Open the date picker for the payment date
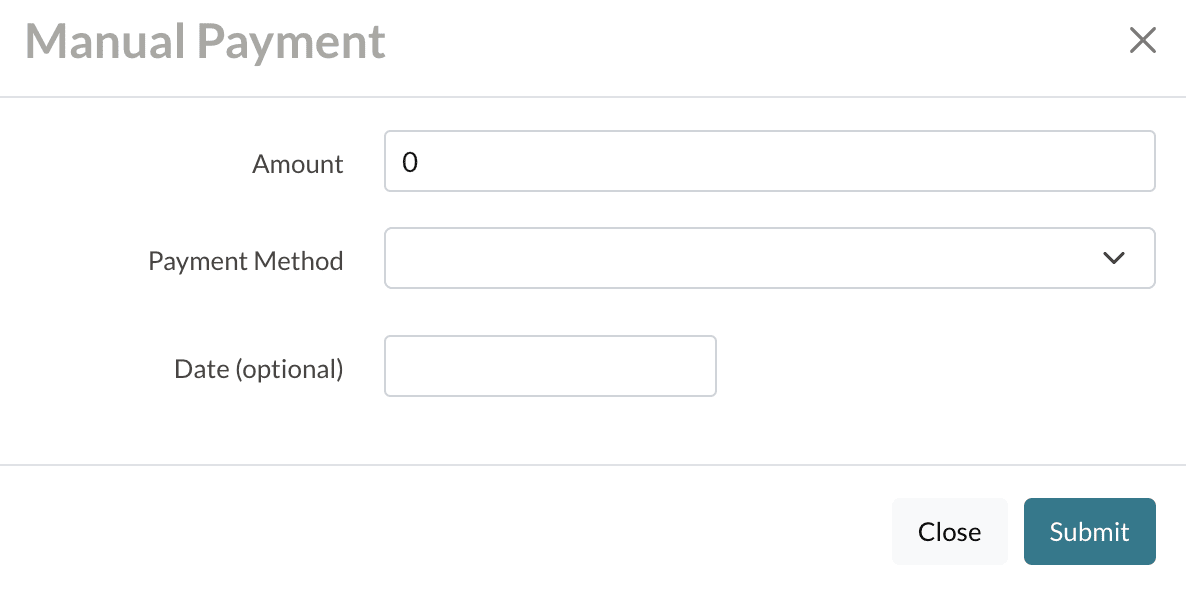The height and width of the screenshot is (592, 1186). click(x=550, y=366)
